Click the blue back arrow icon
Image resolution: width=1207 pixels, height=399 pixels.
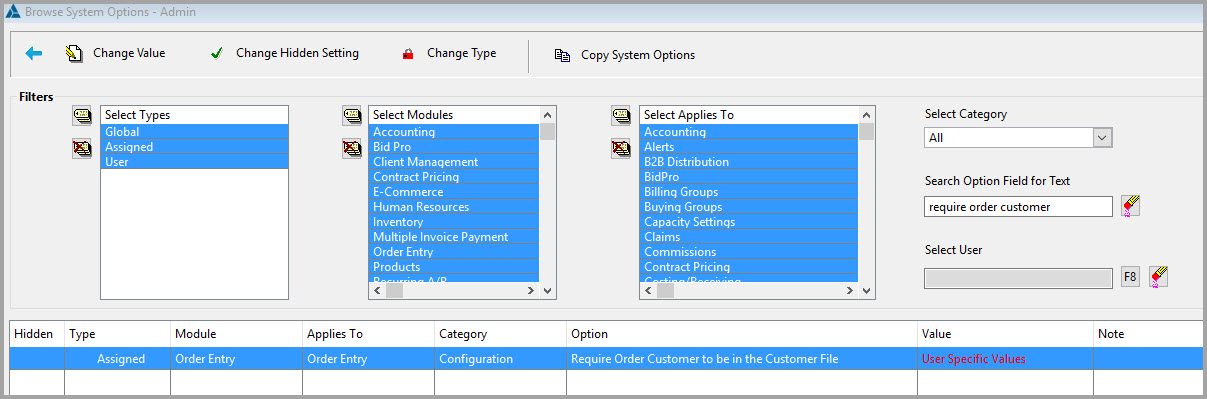[x=34, y=54]
